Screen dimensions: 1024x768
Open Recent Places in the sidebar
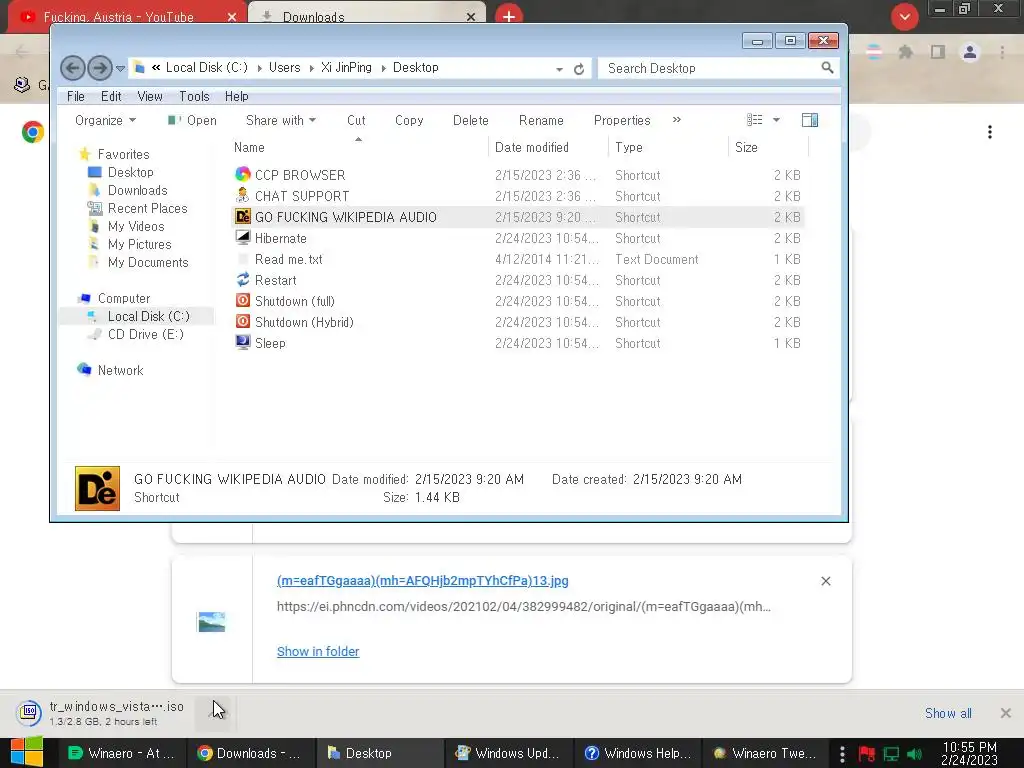tap(147, 208)
